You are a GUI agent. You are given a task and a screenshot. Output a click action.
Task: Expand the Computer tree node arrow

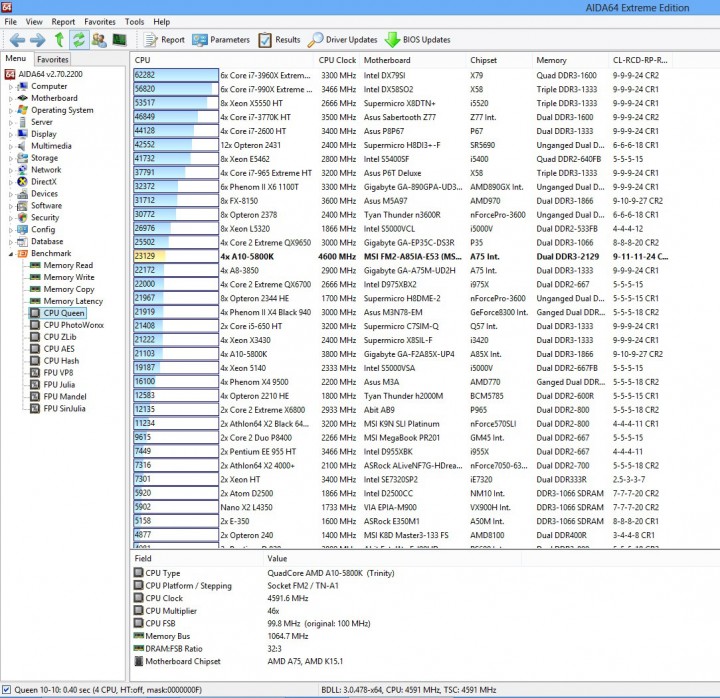coord(11,86)
